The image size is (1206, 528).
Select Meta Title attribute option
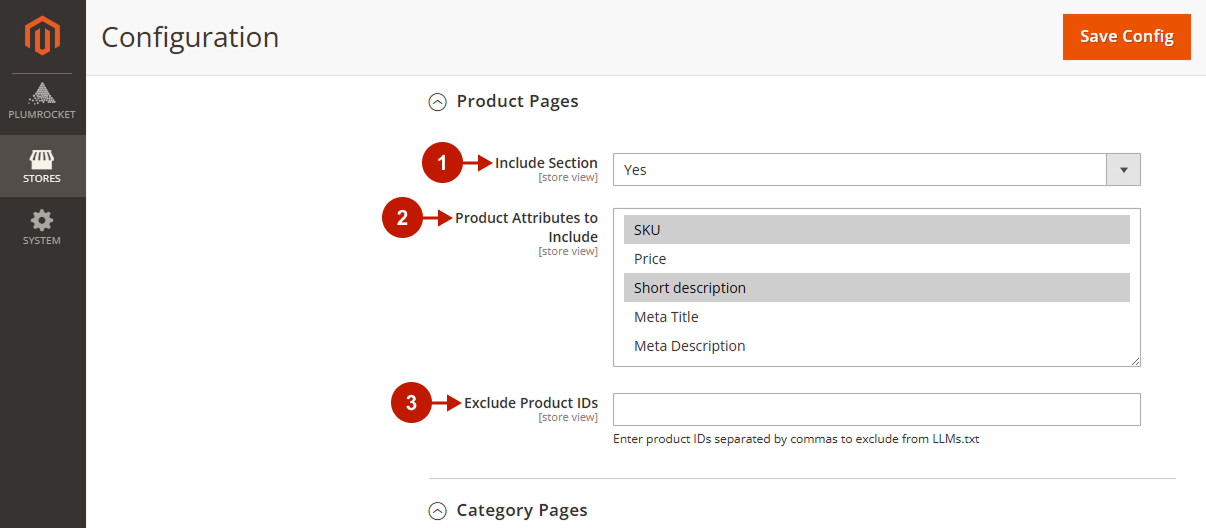[876, 317]
